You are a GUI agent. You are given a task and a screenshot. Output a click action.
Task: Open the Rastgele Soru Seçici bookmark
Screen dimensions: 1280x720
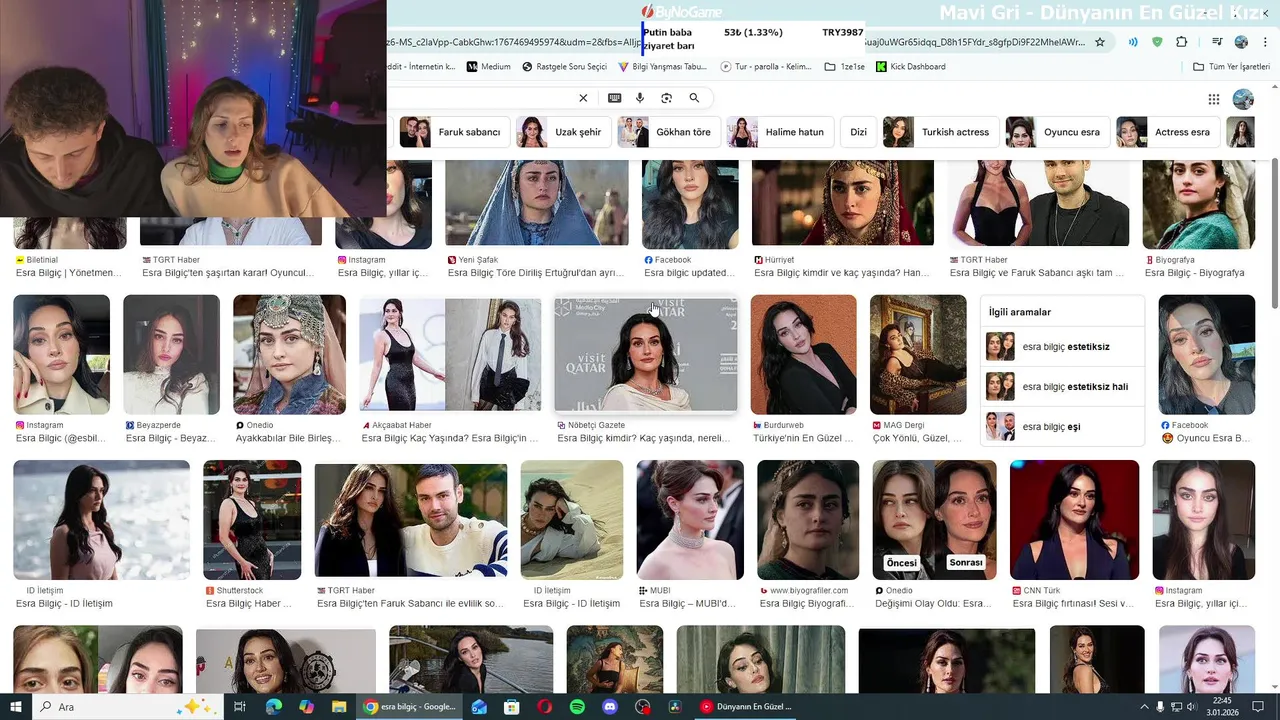(565, 67)
